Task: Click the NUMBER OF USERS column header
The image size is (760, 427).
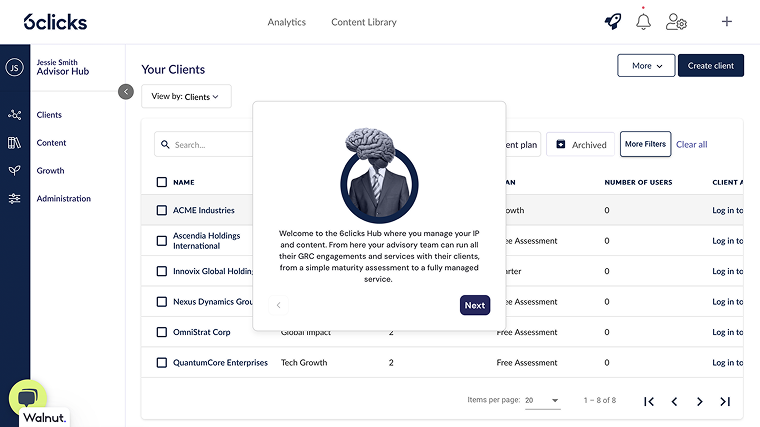Action: [638, 182]
